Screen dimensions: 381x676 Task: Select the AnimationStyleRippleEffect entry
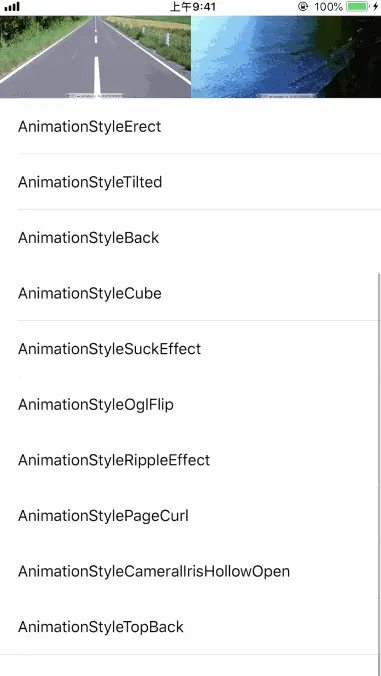(190, 460)
